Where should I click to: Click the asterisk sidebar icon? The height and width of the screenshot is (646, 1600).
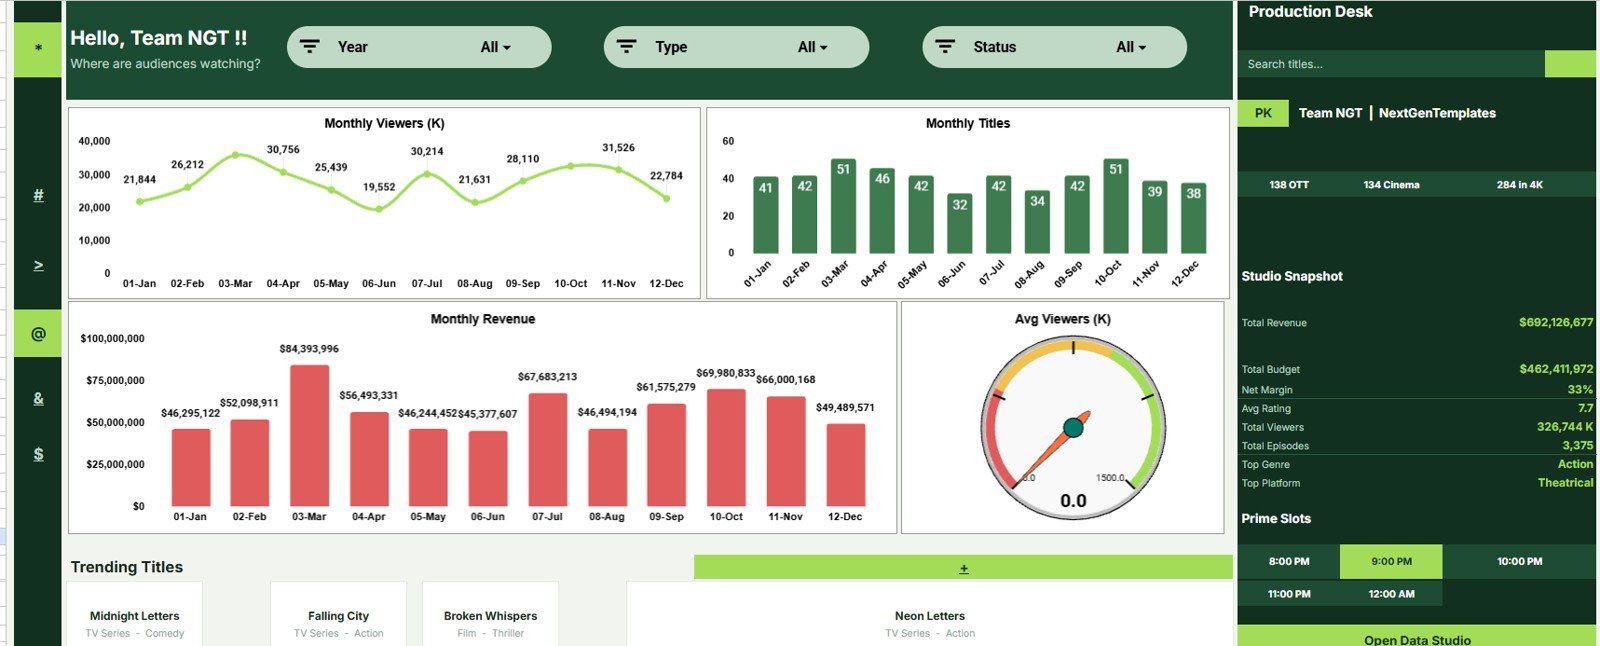click(38, 48)
